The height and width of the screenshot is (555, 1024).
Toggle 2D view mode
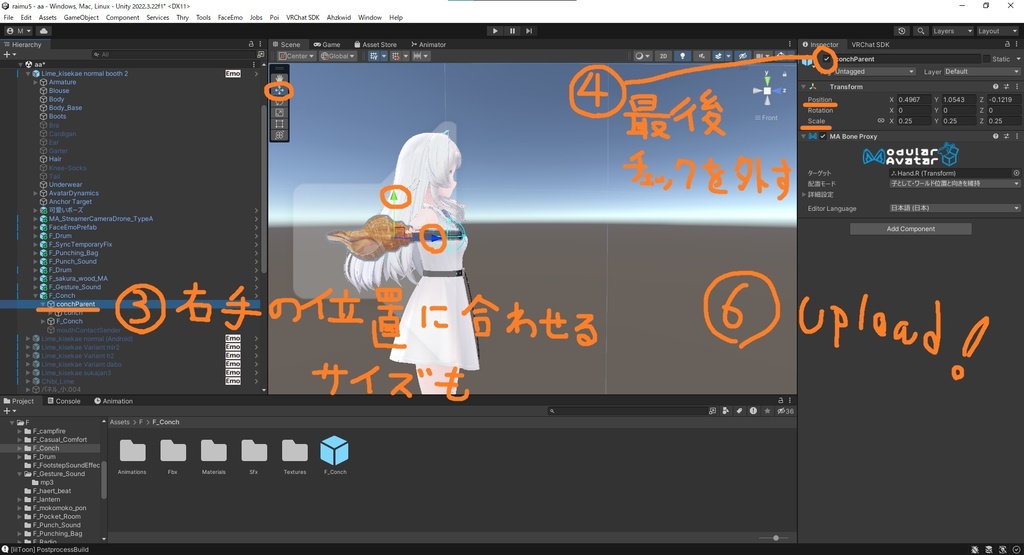pyautogui.click(x=663, y=56)
